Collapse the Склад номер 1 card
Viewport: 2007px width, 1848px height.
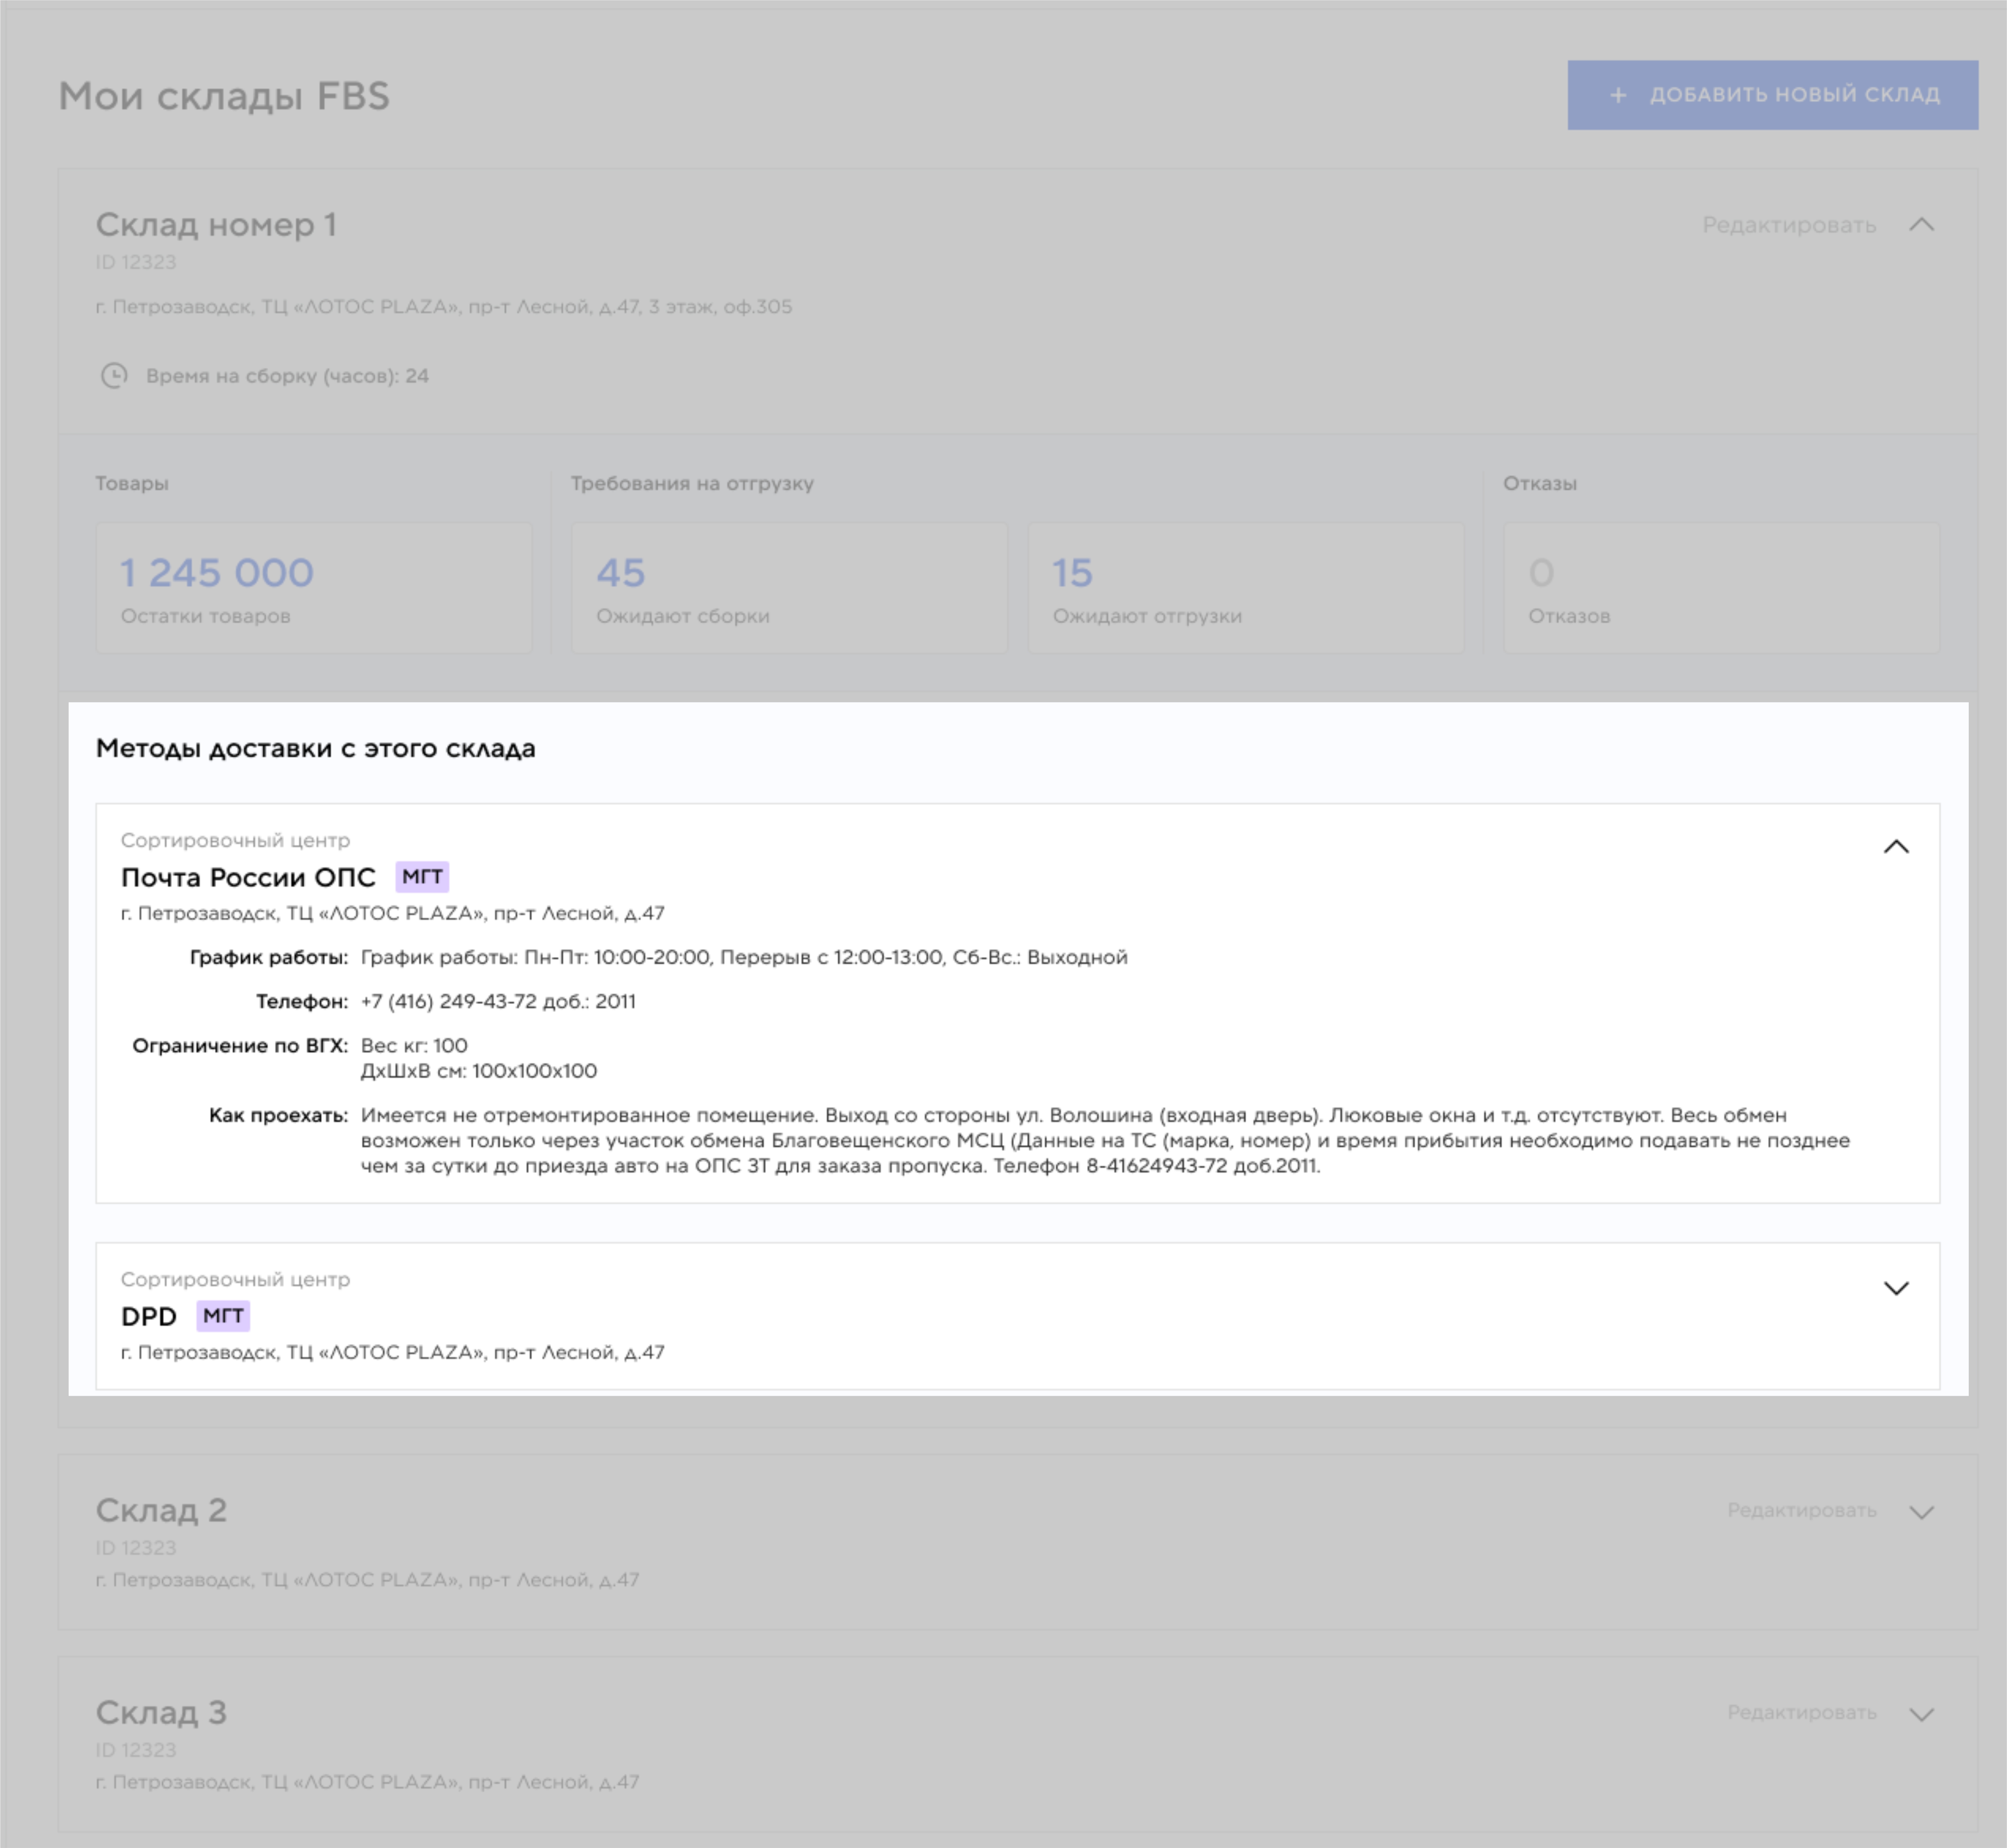coord(1921,225)
